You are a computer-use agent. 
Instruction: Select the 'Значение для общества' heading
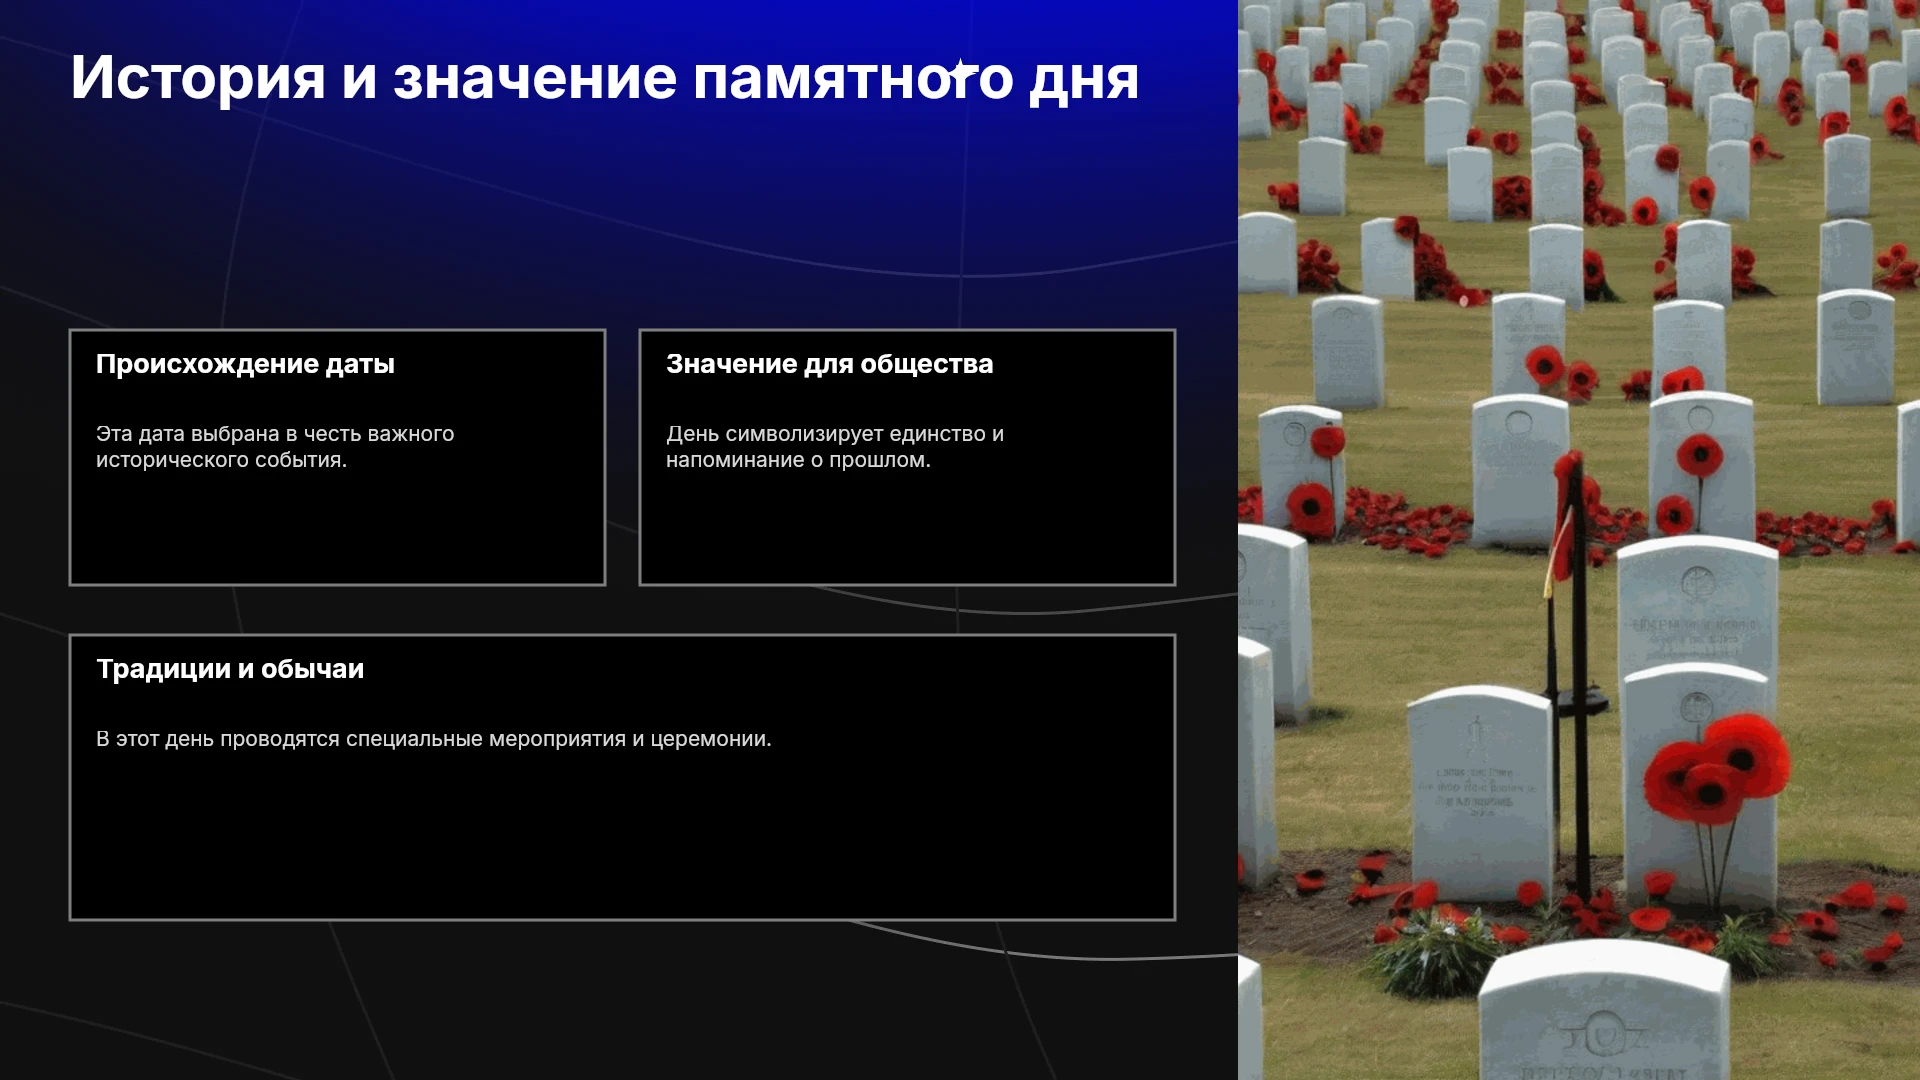[829, 364]
